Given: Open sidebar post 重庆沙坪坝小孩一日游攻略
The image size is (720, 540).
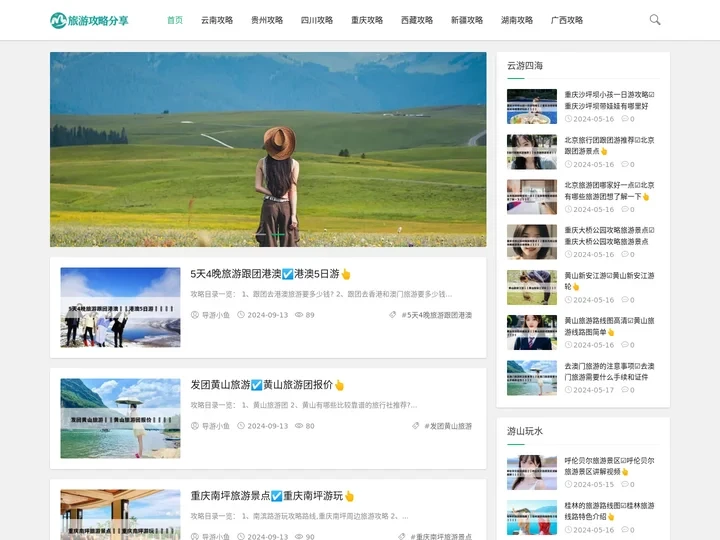Looking at the screenshot, I should (609, 100).
